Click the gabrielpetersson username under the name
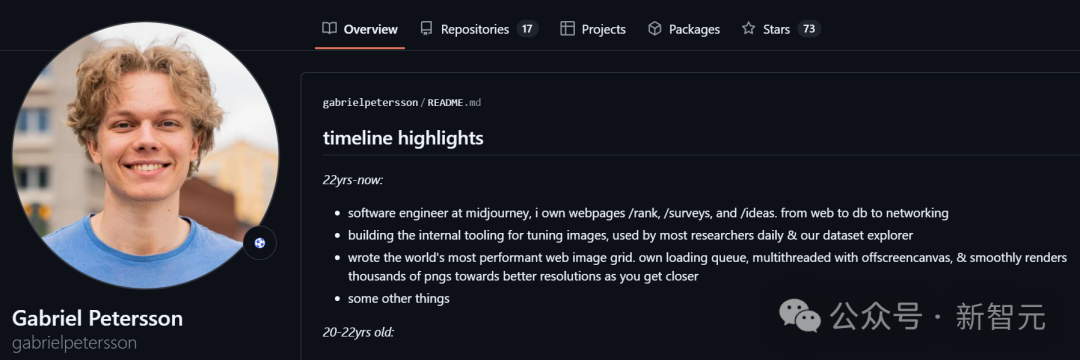The image size is (1080, 360). pos(74,342)
